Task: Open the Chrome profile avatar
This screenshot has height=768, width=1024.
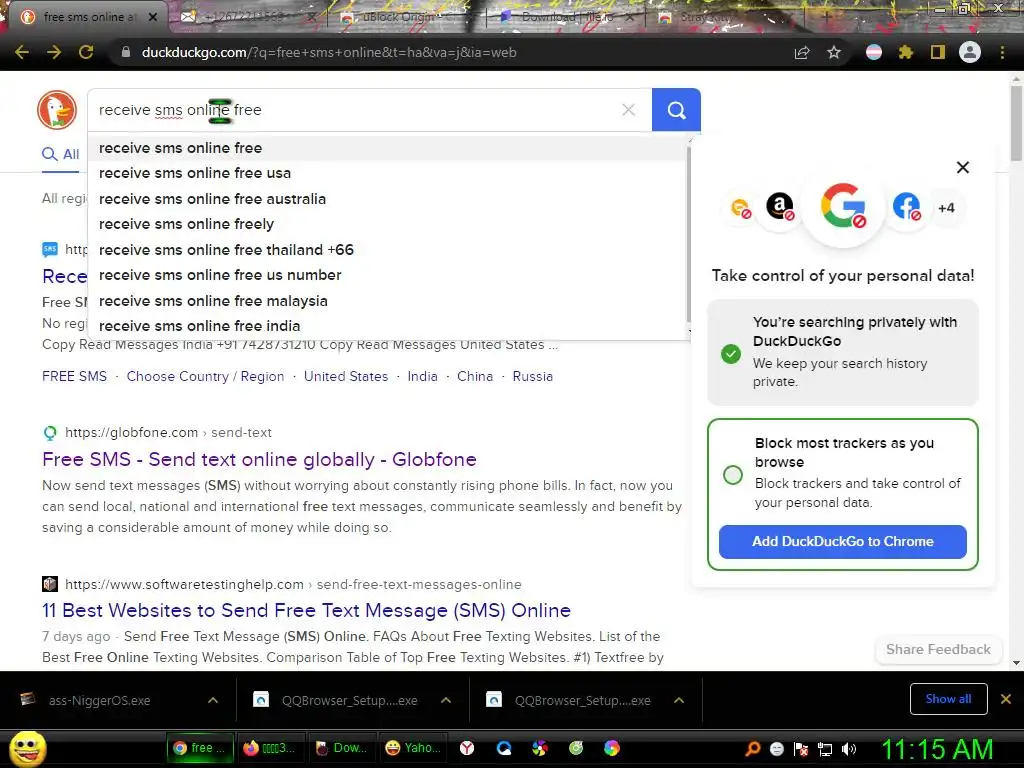Action: [970, 52]
